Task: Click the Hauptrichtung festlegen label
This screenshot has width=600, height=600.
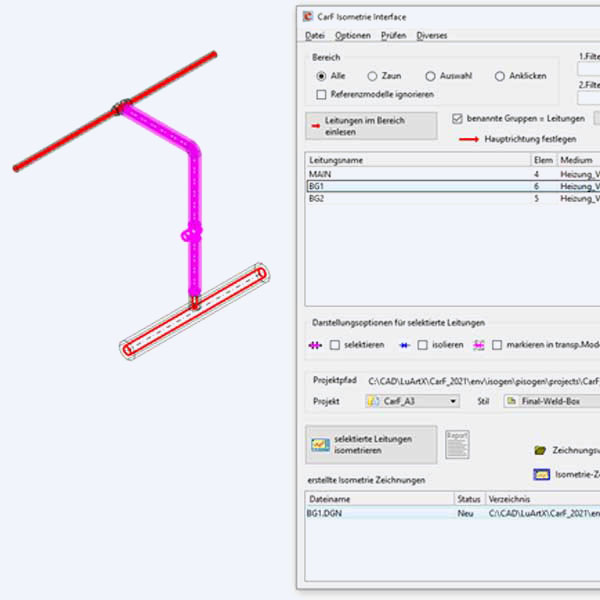Action: (530, 139)
